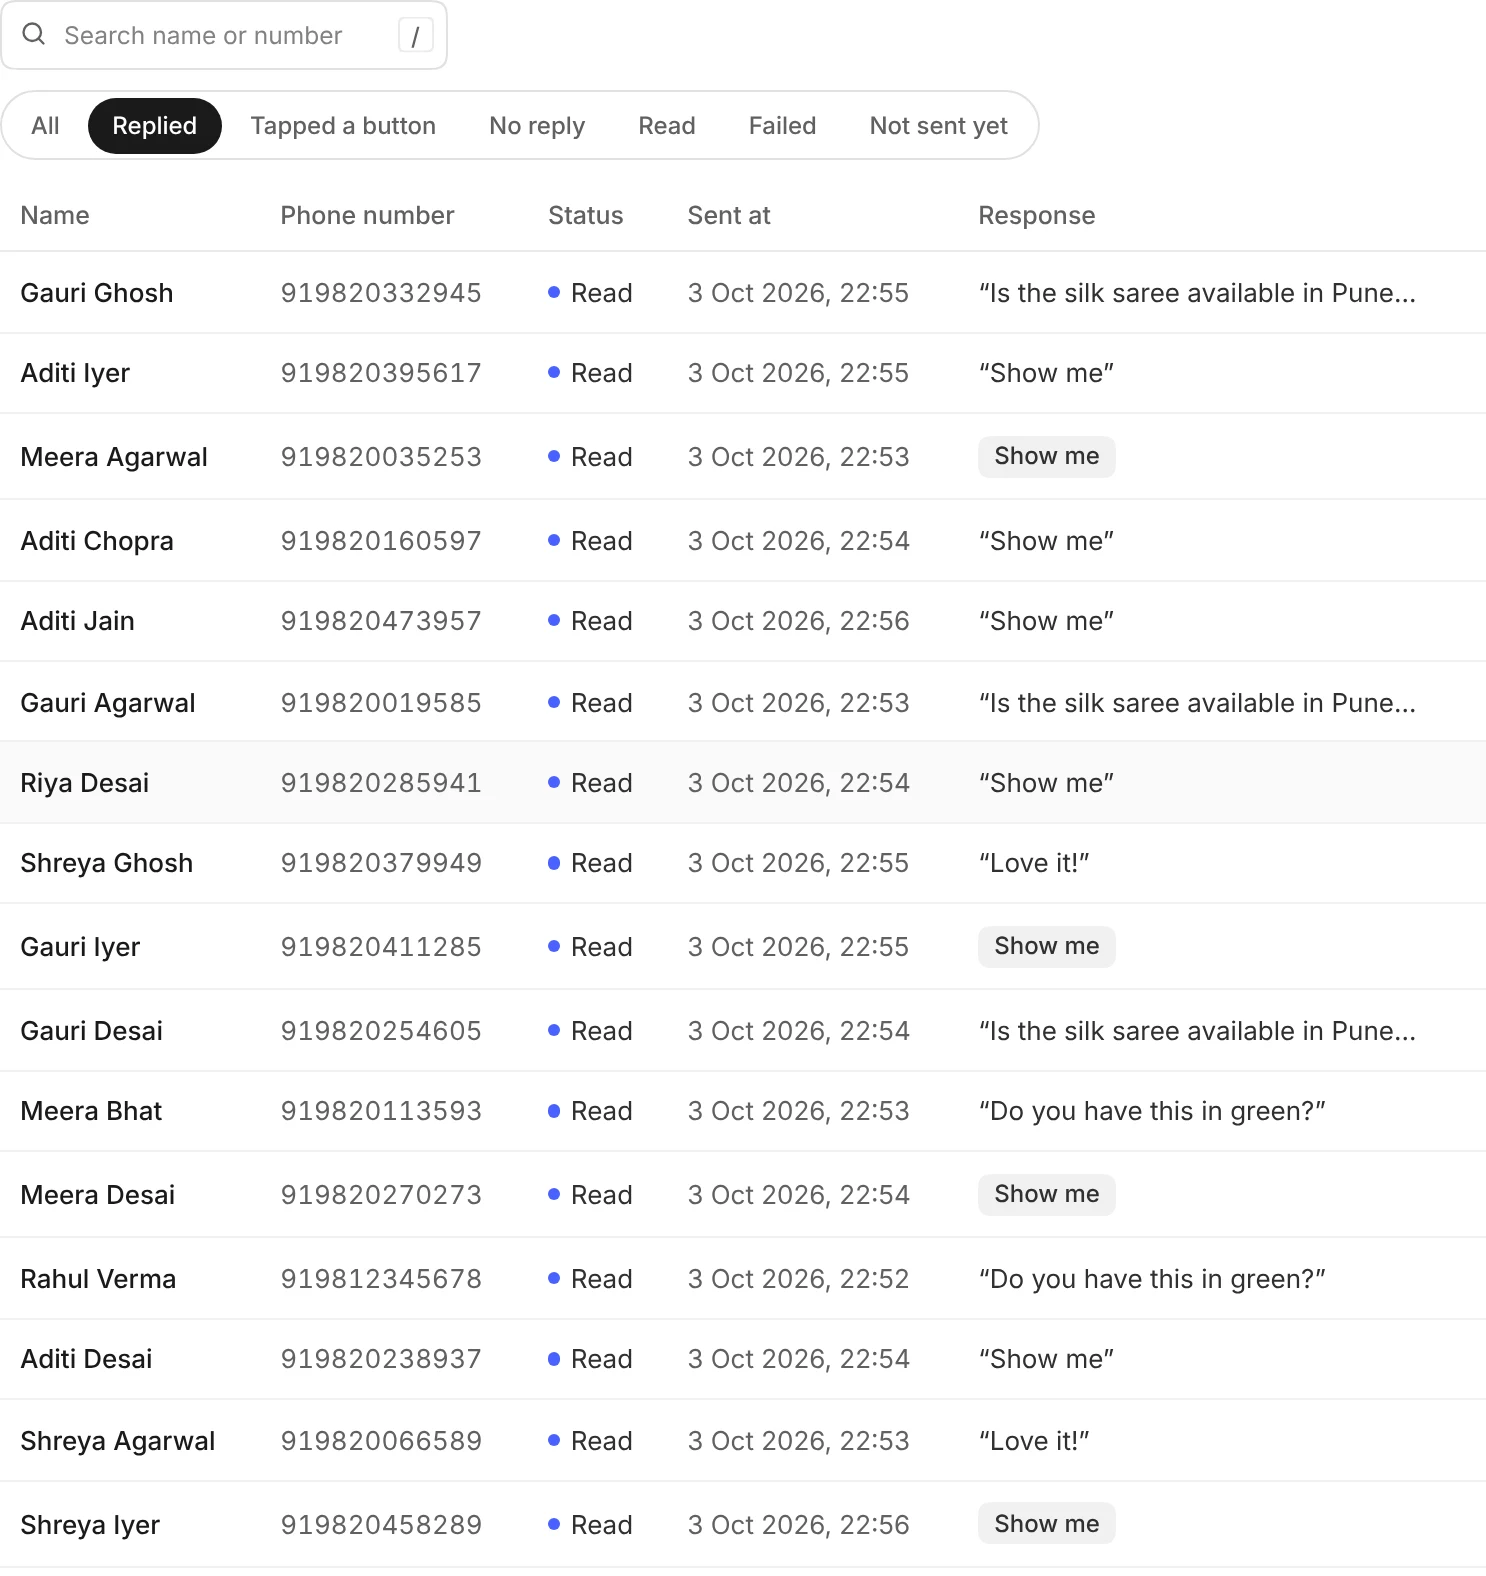Image resolution: width=1486 pixels, height=1576 pixels.
Task: Click Shreya Iyer's Show me button
Action: (x=1047, y=1525)
